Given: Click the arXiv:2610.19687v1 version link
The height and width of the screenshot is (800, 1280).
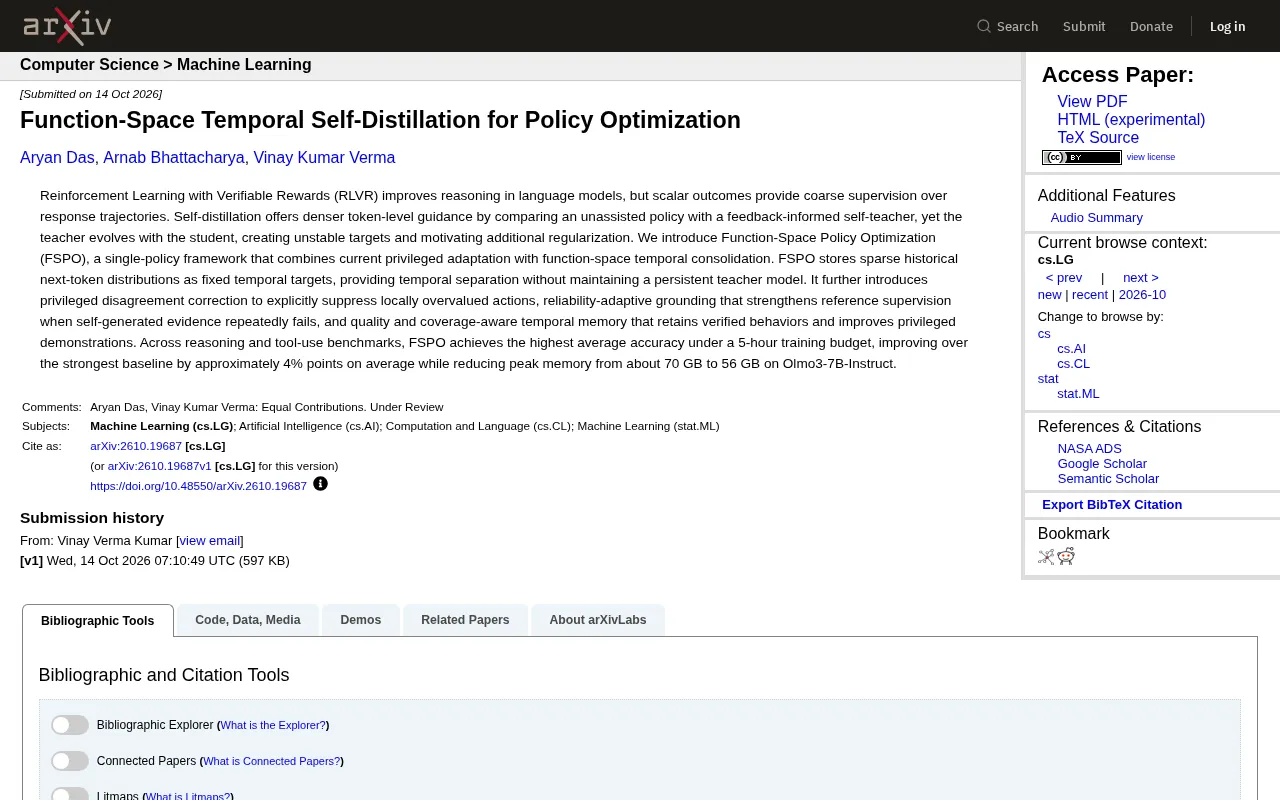Looking at the screenshot, I should (160, 466).
